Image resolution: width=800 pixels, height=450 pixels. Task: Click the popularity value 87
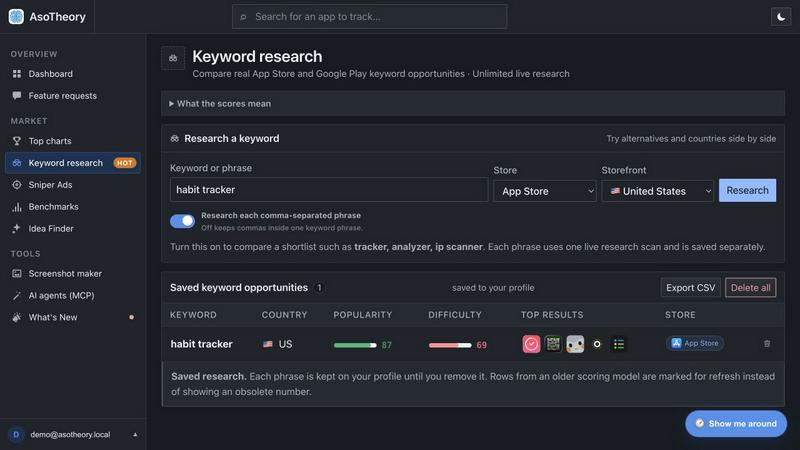(x=387, y=345)
